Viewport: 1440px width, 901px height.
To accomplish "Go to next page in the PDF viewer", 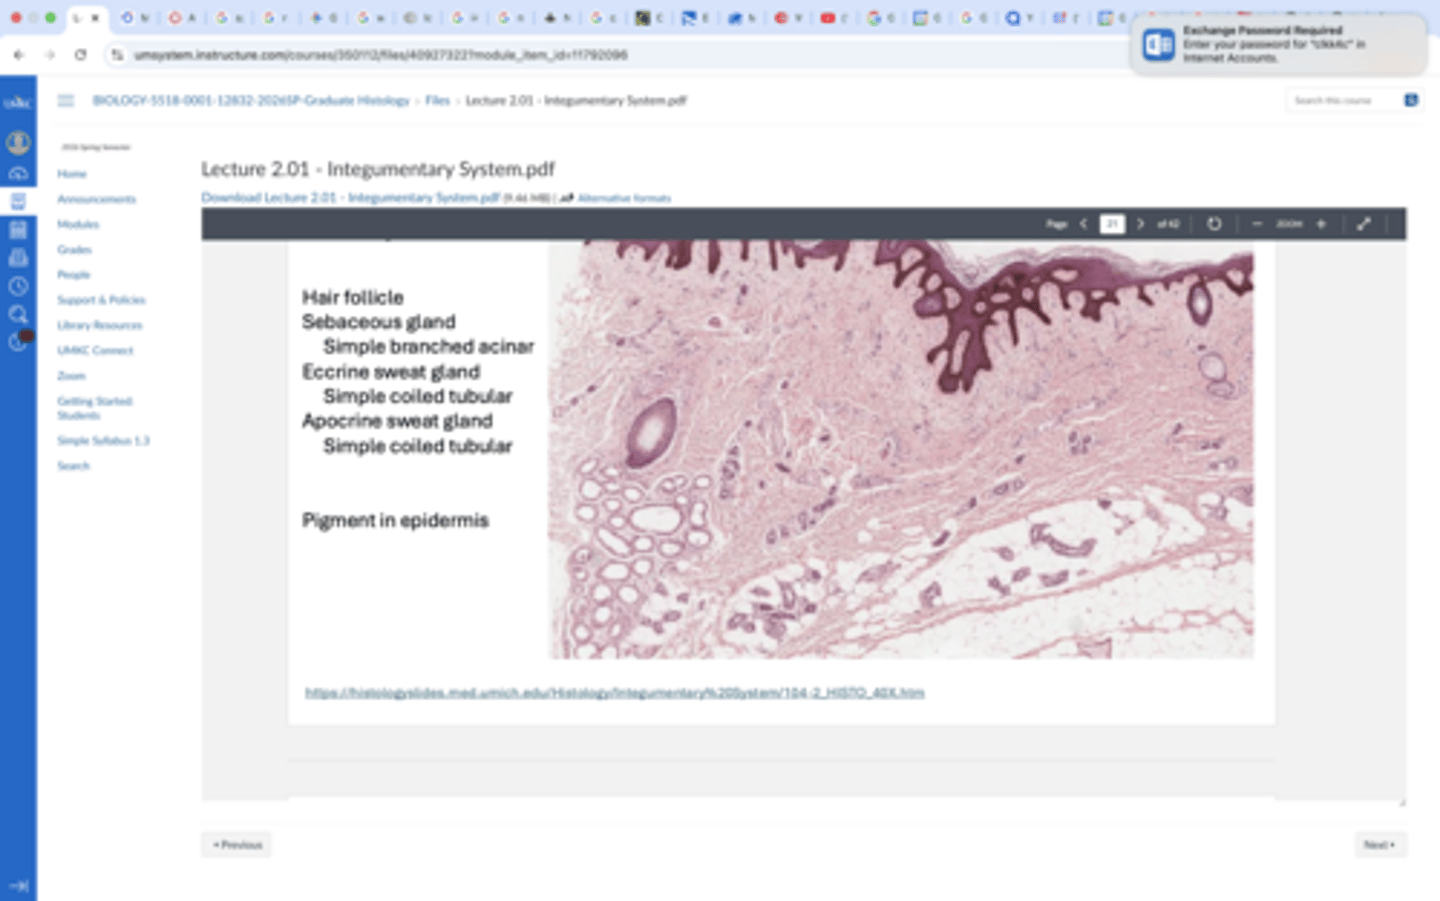I will (x=1140, y=224).
